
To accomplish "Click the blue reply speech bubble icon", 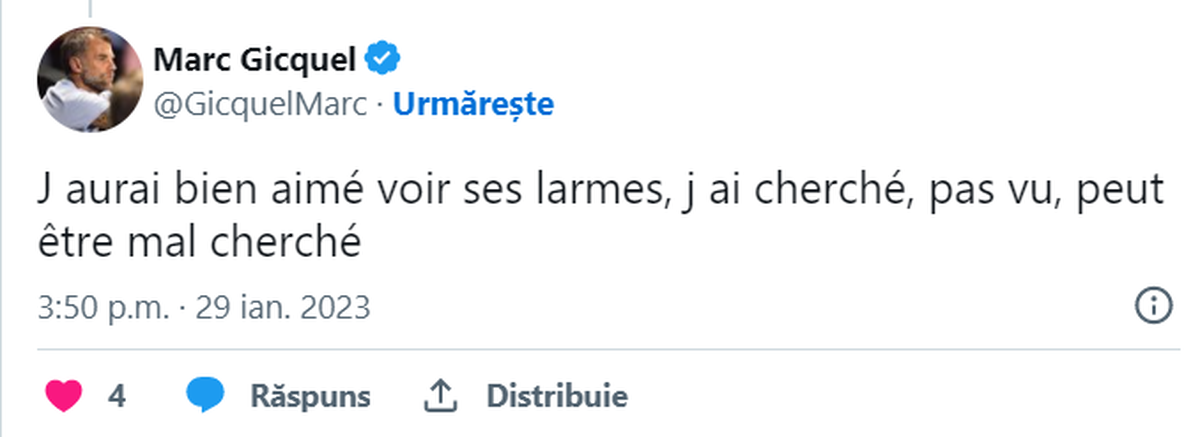I will 207,396.
